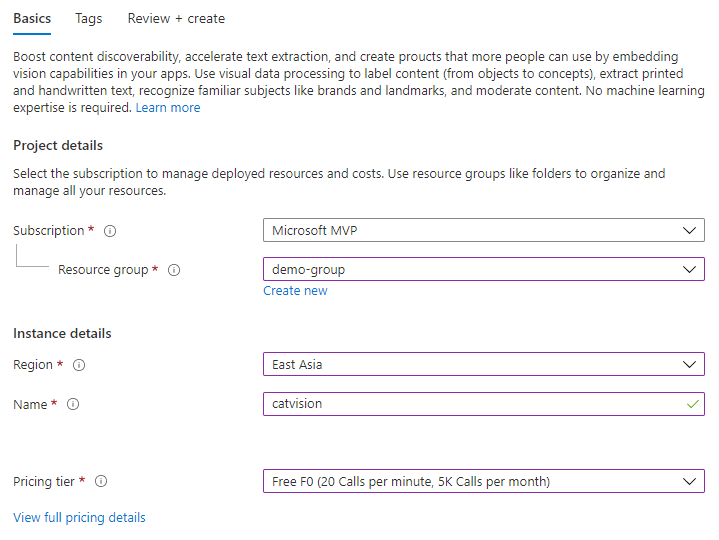Click Create new under Resource group
The width and height of the screenshot is (719, 540).
(295, 291)
